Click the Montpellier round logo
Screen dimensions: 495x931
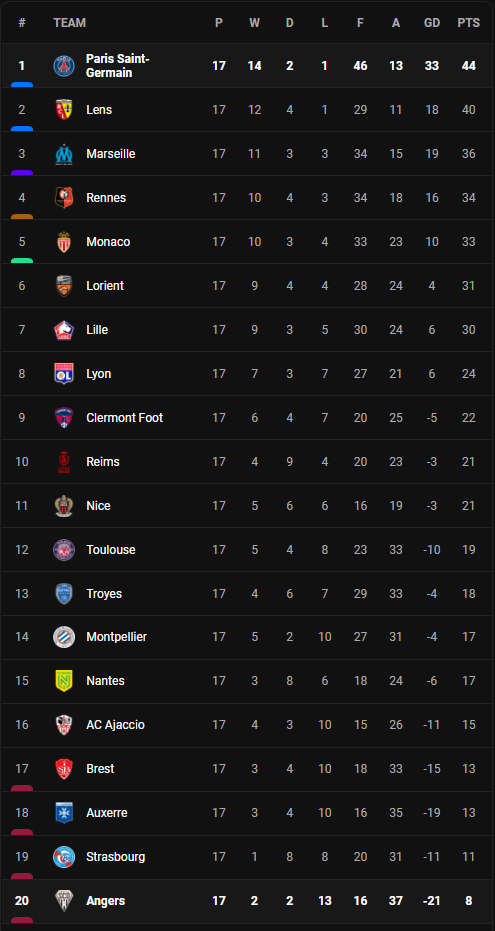(x=64, y=637)
